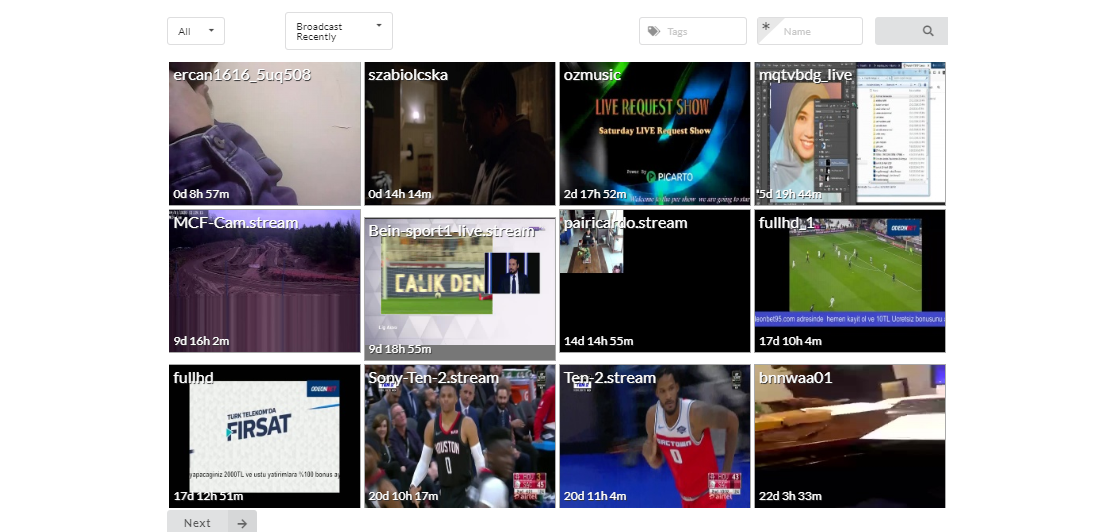The height and width of the screenshot is (532, 1100).
Task: Expand the Broadcast Recently sort dropdown
Action: (x=339, y=32)
